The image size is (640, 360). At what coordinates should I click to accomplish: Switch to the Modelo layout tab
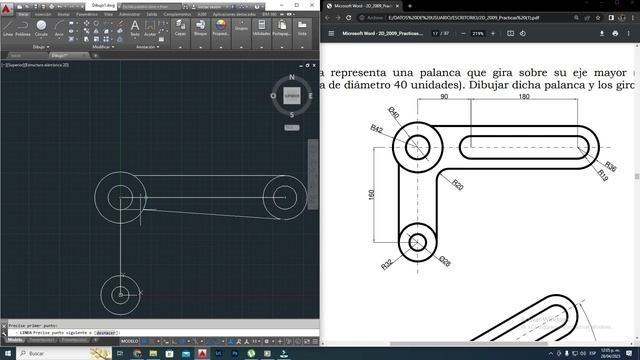point(15,340)
